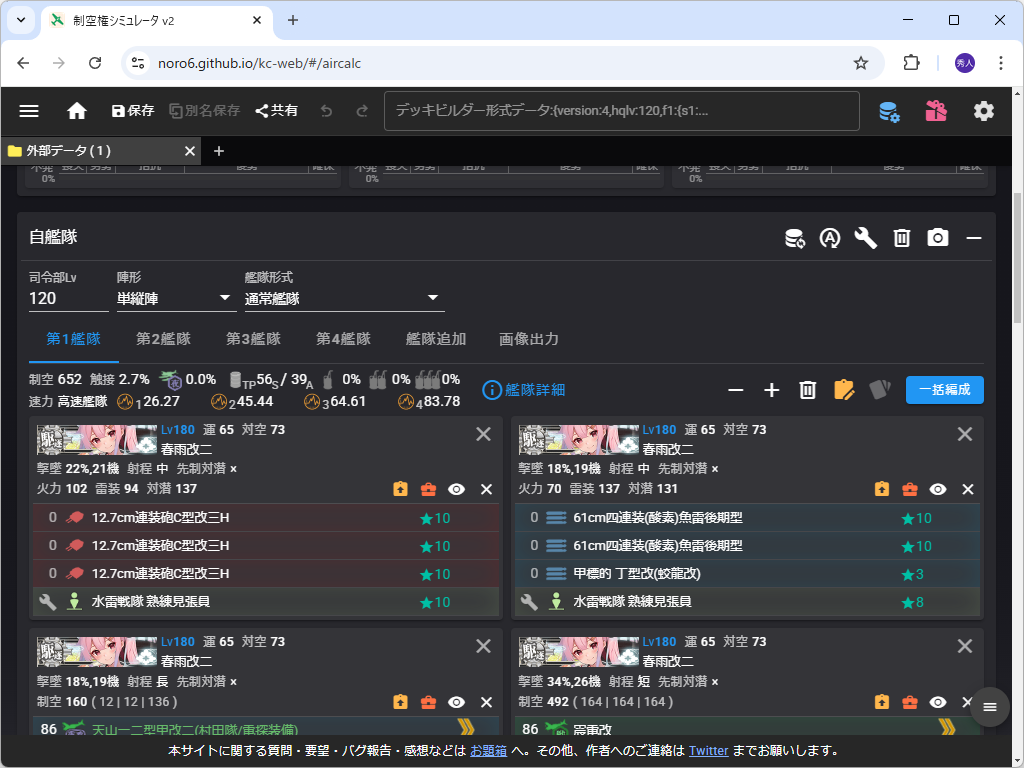This screenshot has height=768, width=1024.
Task: Click the ship database icon next to gift icon
Action: 888,110
